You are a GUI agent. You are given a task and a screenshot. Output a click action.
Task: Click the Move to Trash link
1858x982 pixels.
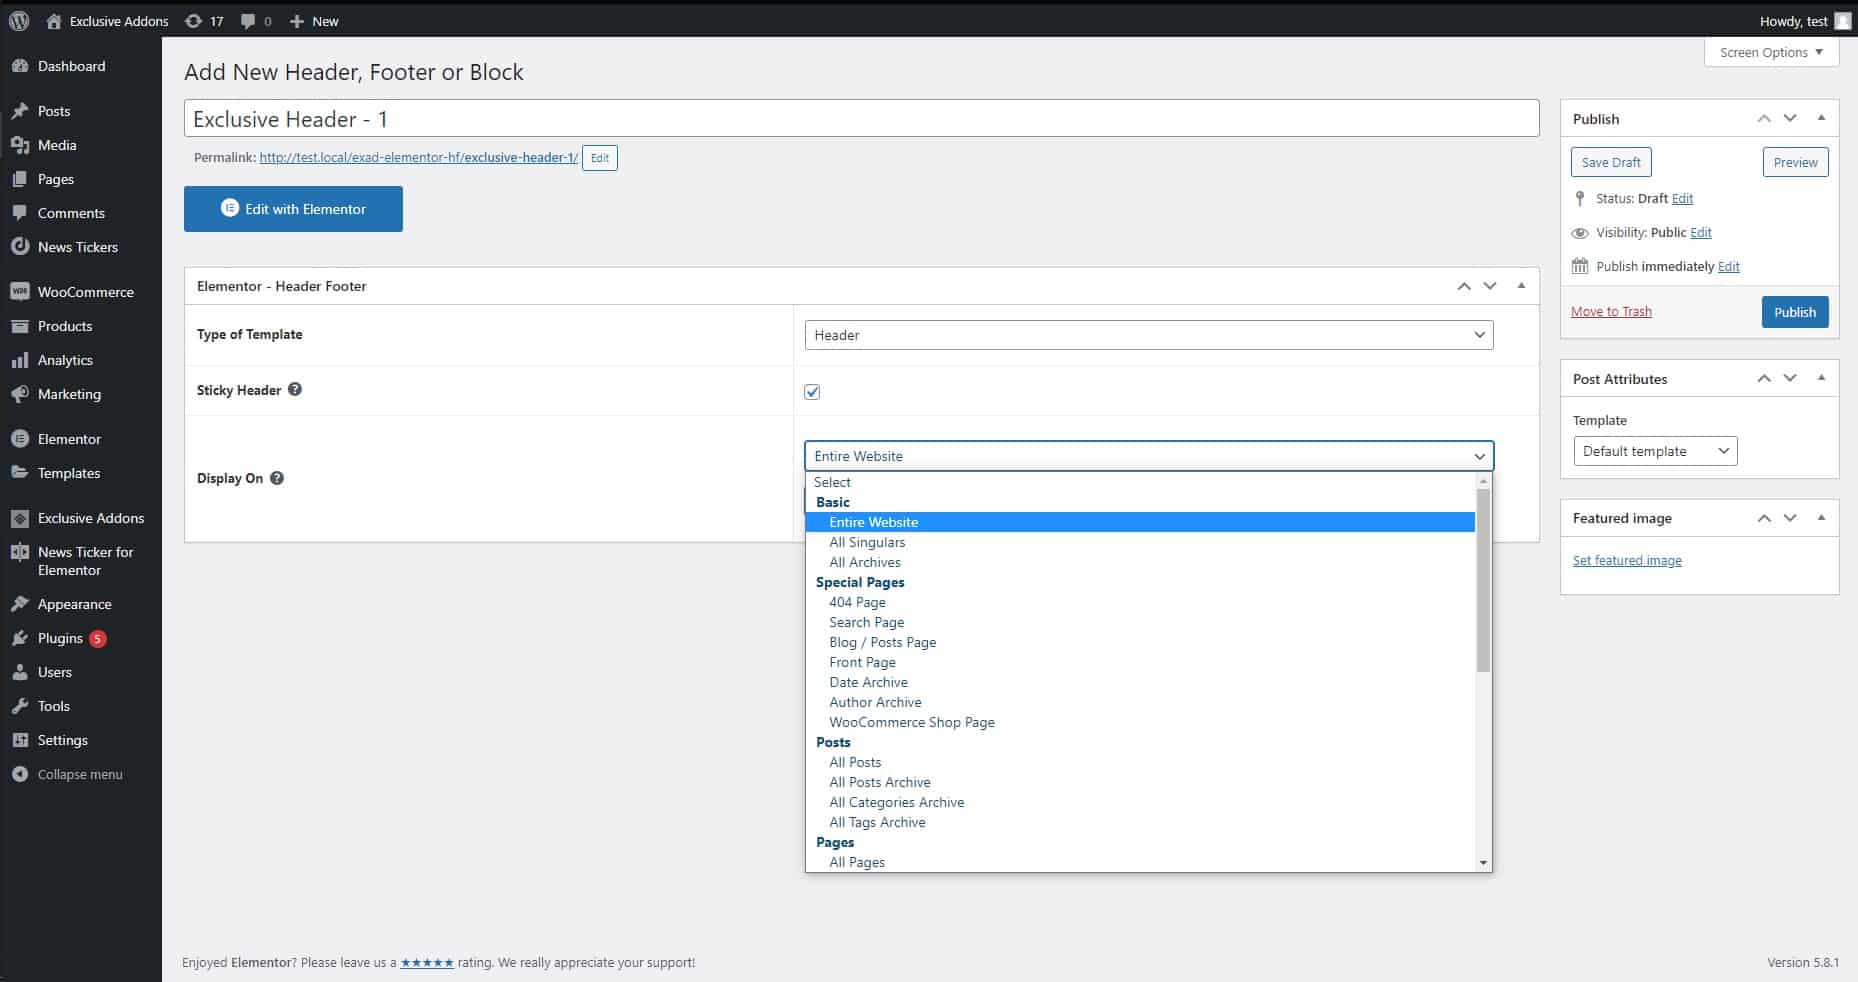1611,312
